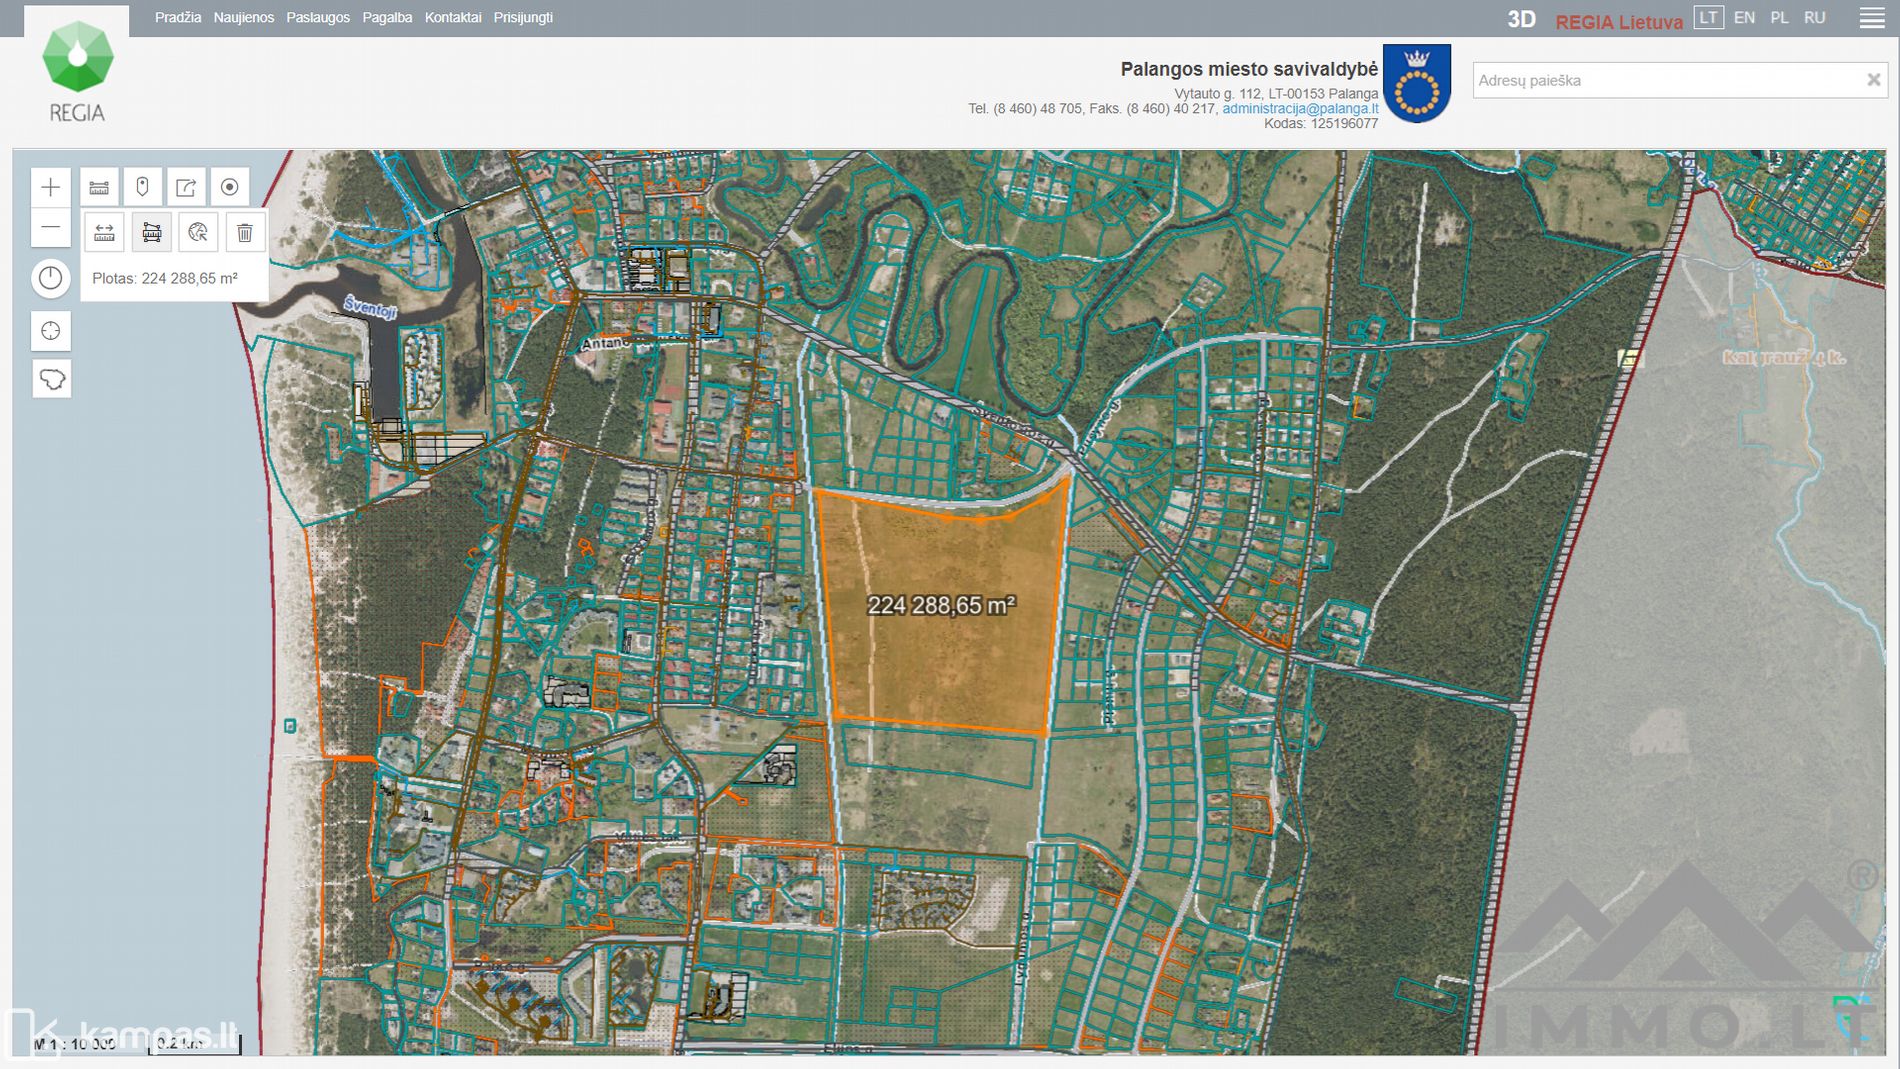Screen dimensions: 1900x1069
Task: Select the globe coordinate picker tool
Action: 198,233
